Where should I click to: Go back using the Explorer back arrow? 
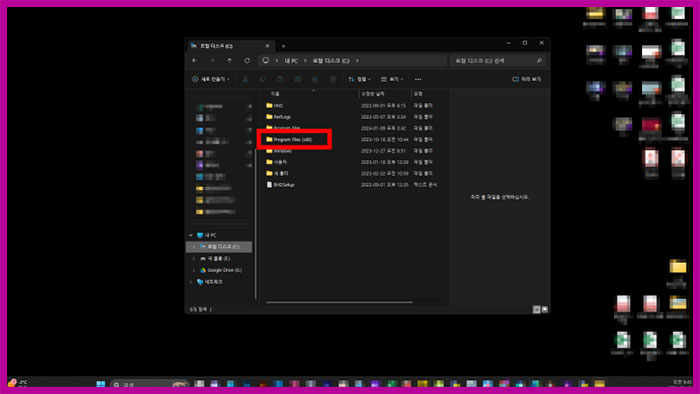[195, 61]
